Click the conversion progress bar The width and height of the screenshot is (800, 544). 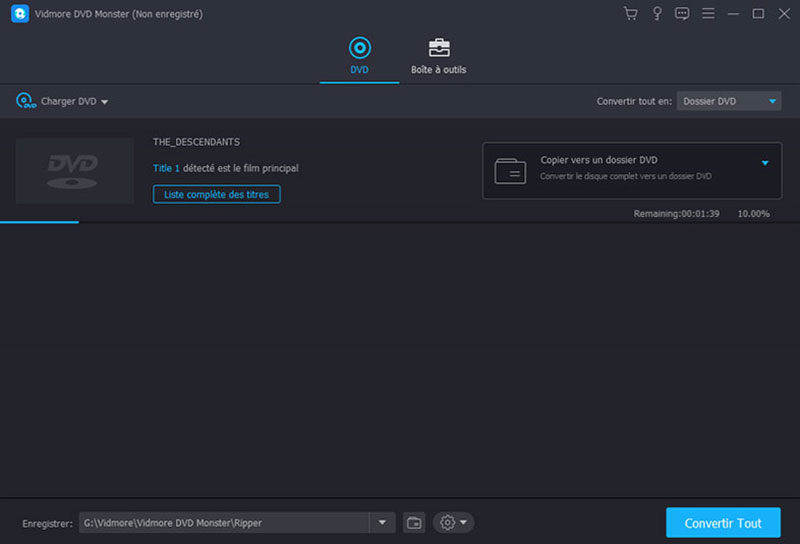tap(40, 222)
